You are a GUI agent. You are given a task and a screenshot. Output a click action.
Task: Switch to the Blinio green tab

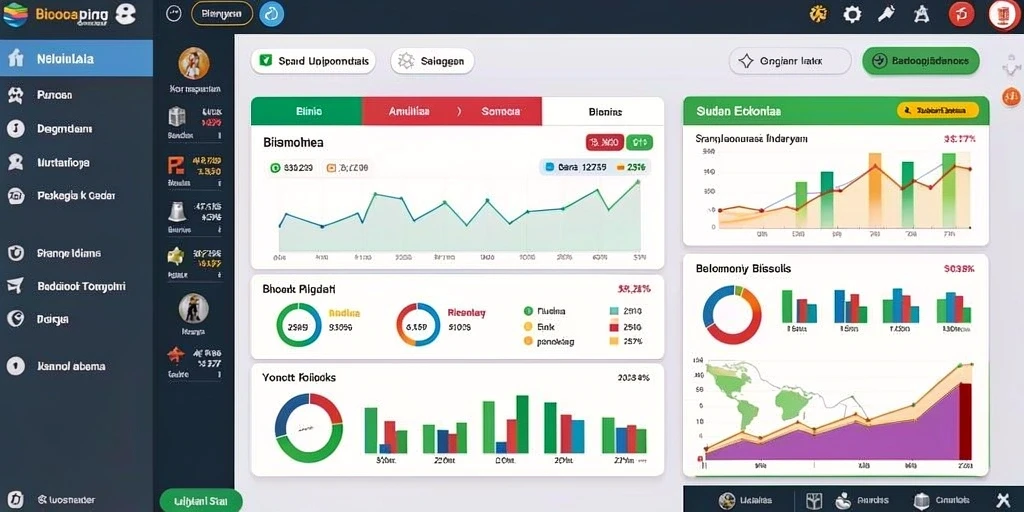tap(306, 111)
